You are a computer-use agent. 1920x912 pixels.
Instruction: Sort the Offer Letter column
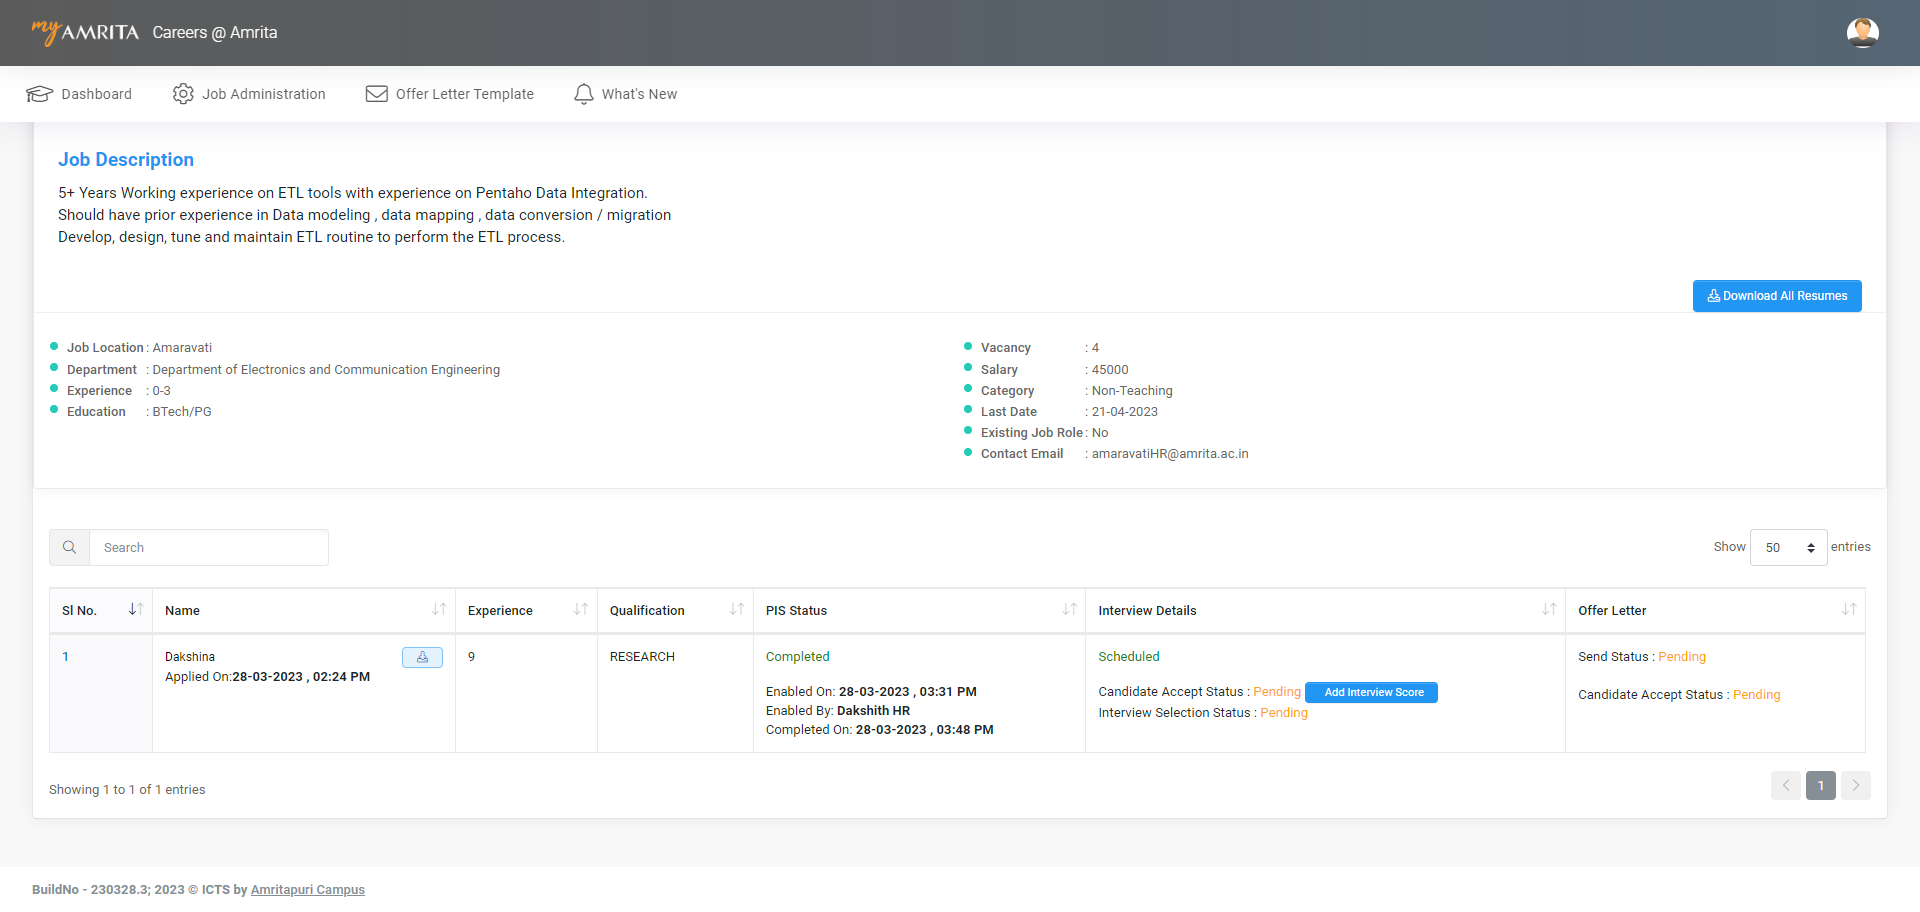coord(1849,610)
